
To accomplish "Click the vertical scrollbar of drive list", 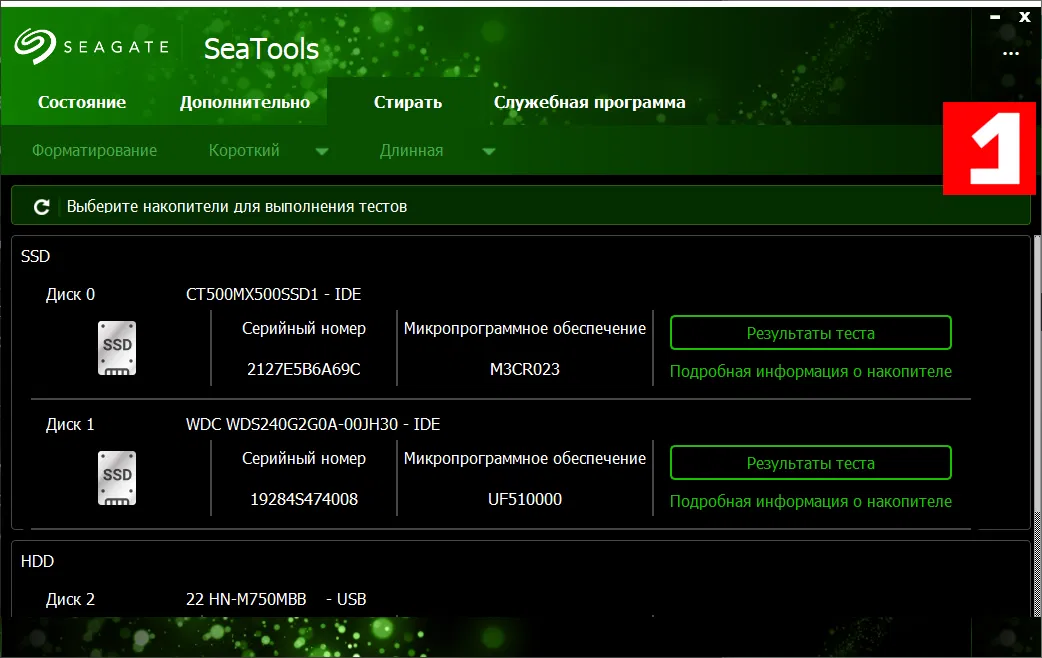I will [x=1037, y=372].
